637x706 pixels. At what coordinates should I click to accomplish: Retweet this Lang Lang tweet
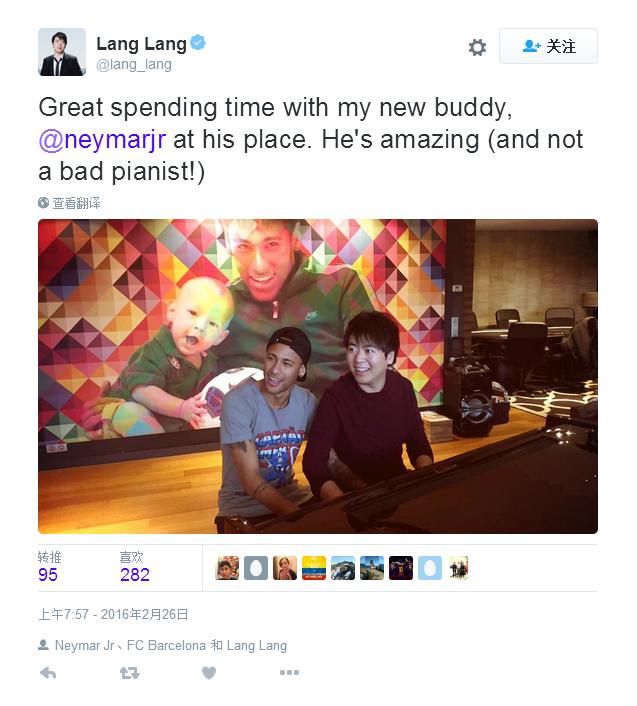(129, 673)
